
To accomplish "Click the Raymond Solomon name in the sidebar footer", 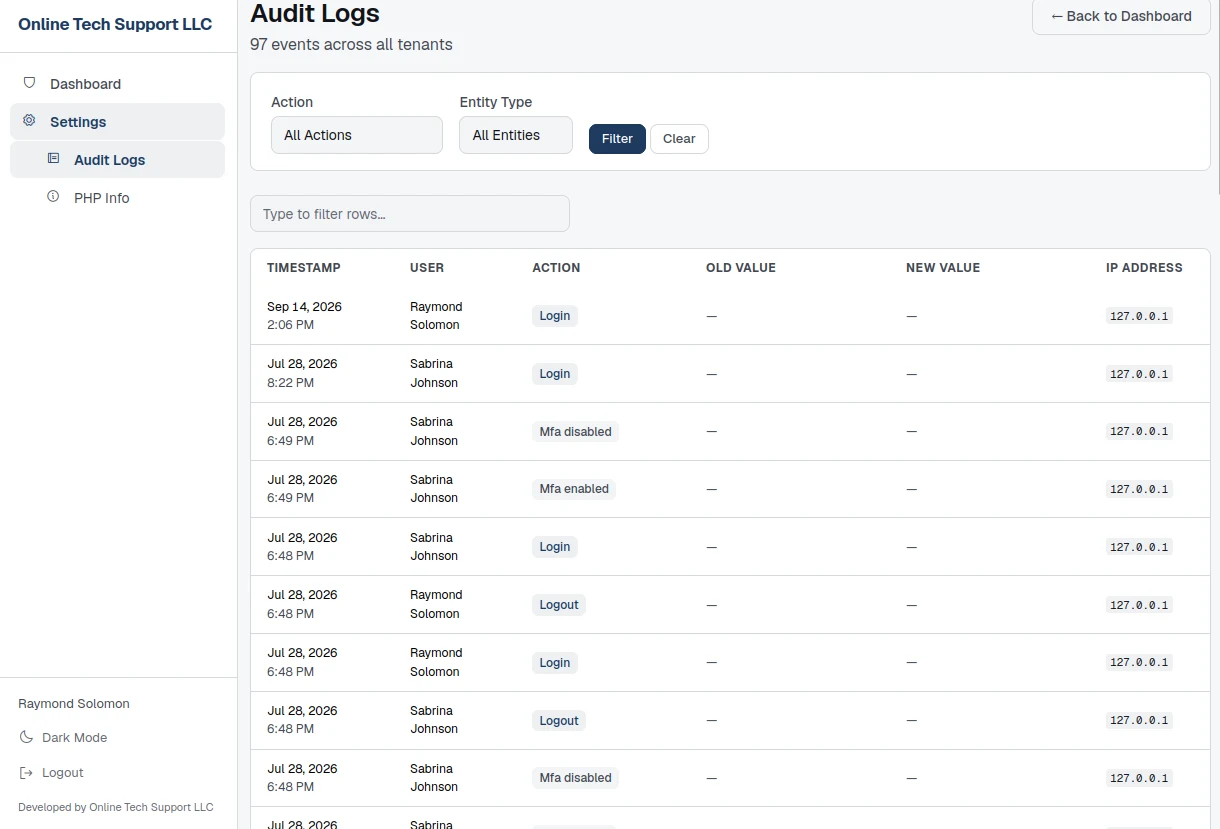I will [x=74, y=704].
